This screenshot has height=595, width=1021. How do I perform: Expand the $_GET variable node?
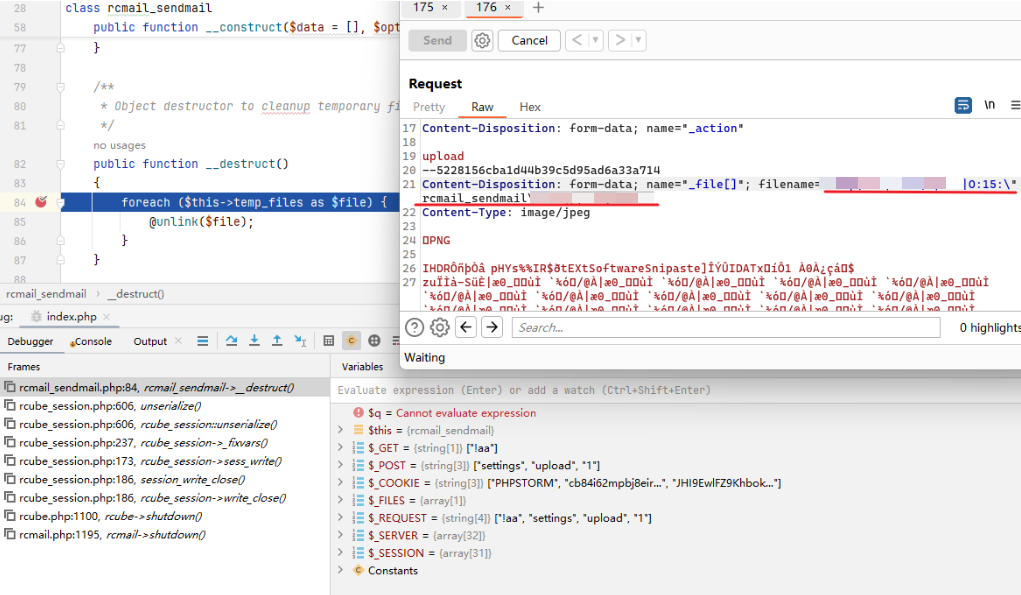[x=341, y=448]
